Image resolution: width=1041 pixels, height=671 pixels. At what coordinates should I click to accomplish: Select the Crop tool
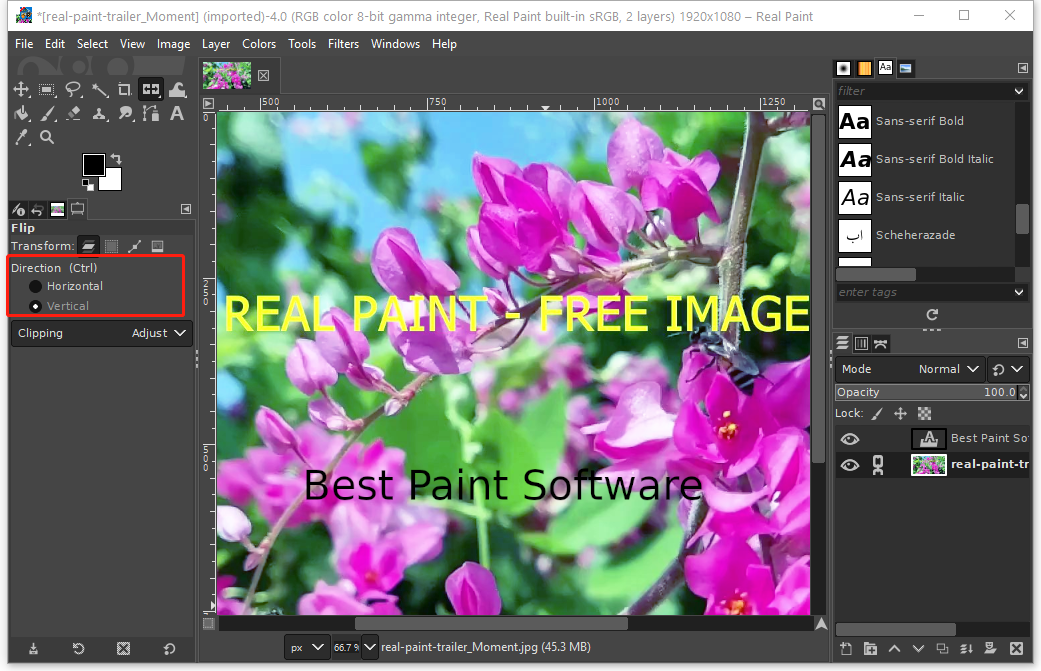click(125, 89)
